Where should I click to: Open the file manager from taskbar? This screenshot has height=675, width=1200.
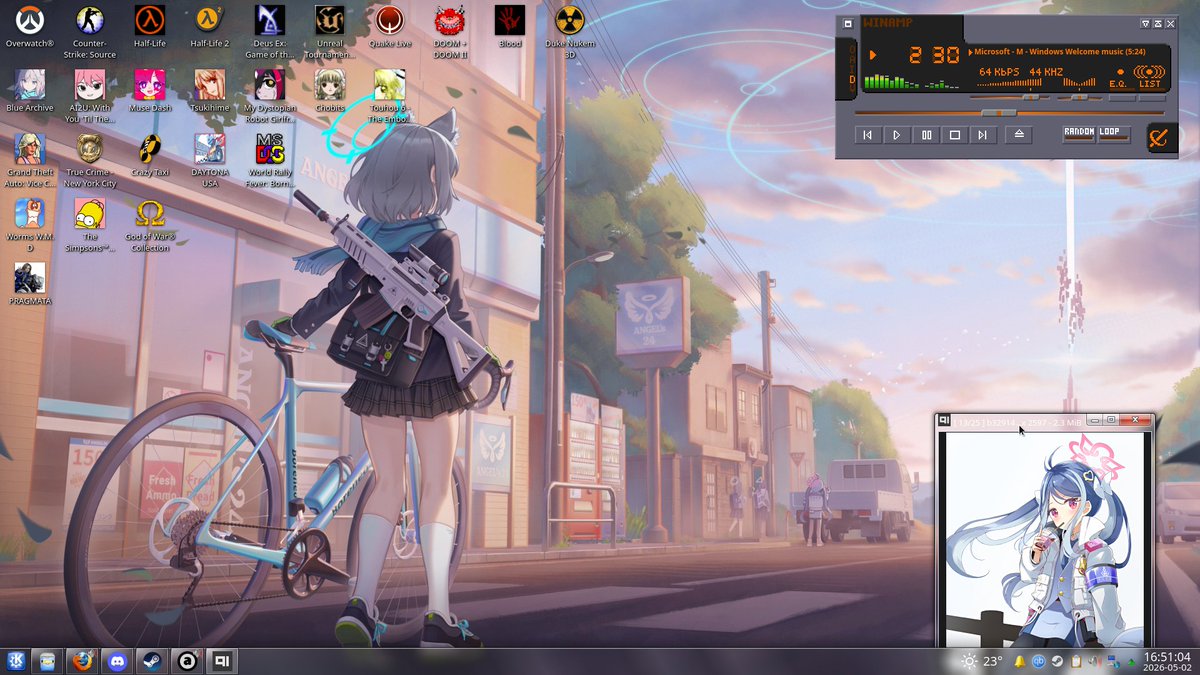click(x=48, y=661)
